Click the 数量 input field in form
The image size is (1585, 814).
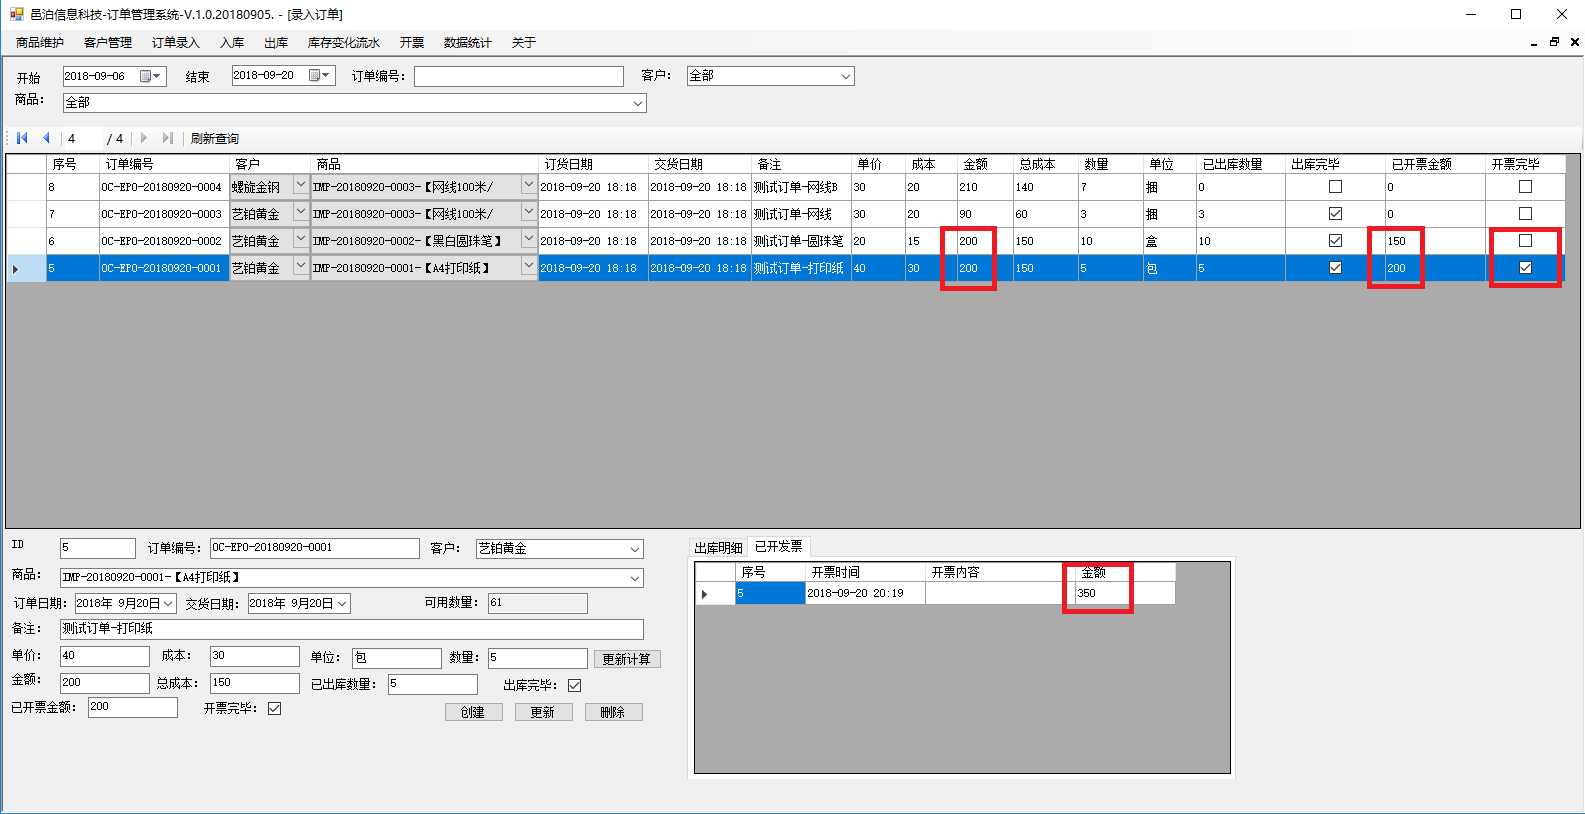538,658
